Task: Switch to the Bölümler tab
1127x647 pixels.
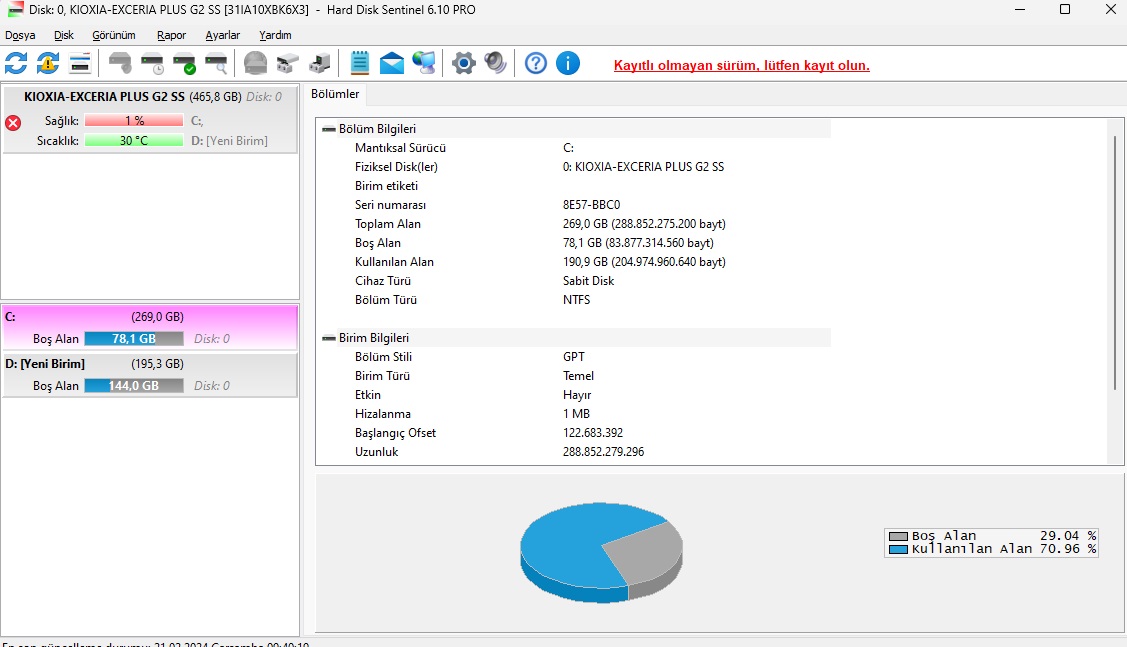Action: (335, 94)
